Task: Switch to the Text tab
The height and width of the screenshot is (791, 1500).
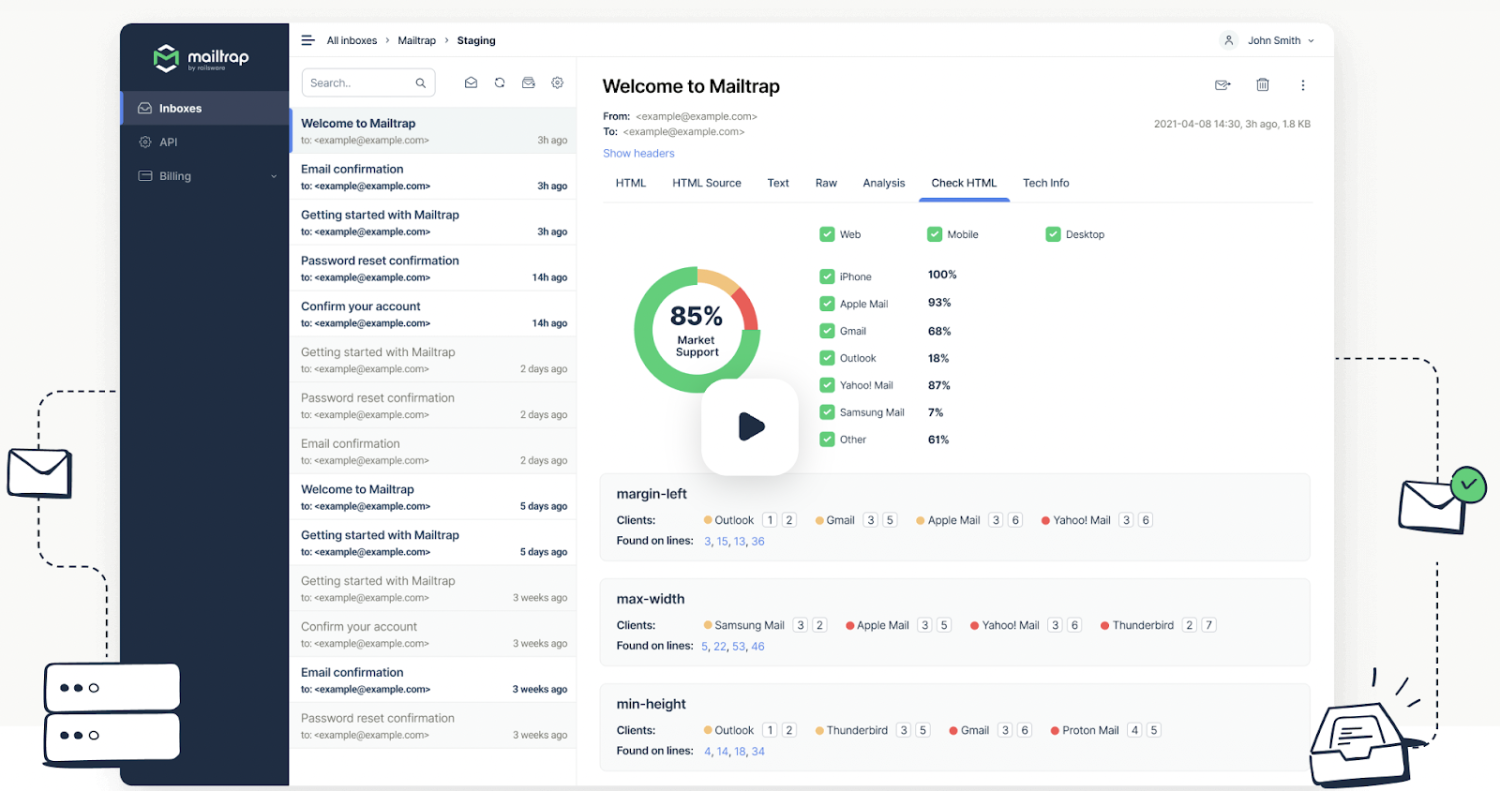Action: pos(778,183)
